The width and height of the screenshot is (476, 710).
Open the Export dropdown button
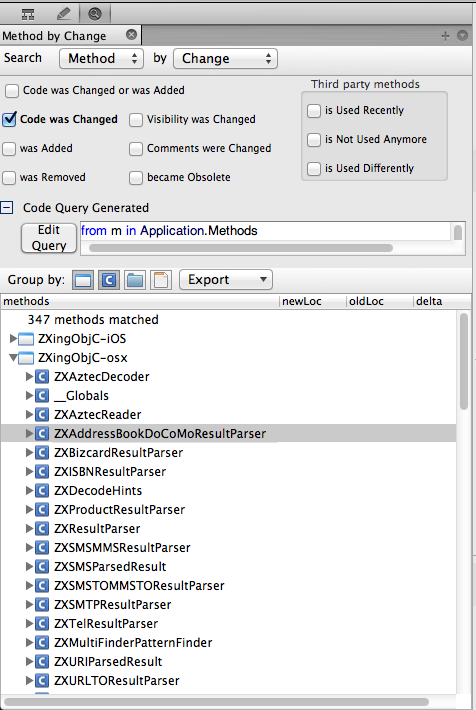click(226, 279)
